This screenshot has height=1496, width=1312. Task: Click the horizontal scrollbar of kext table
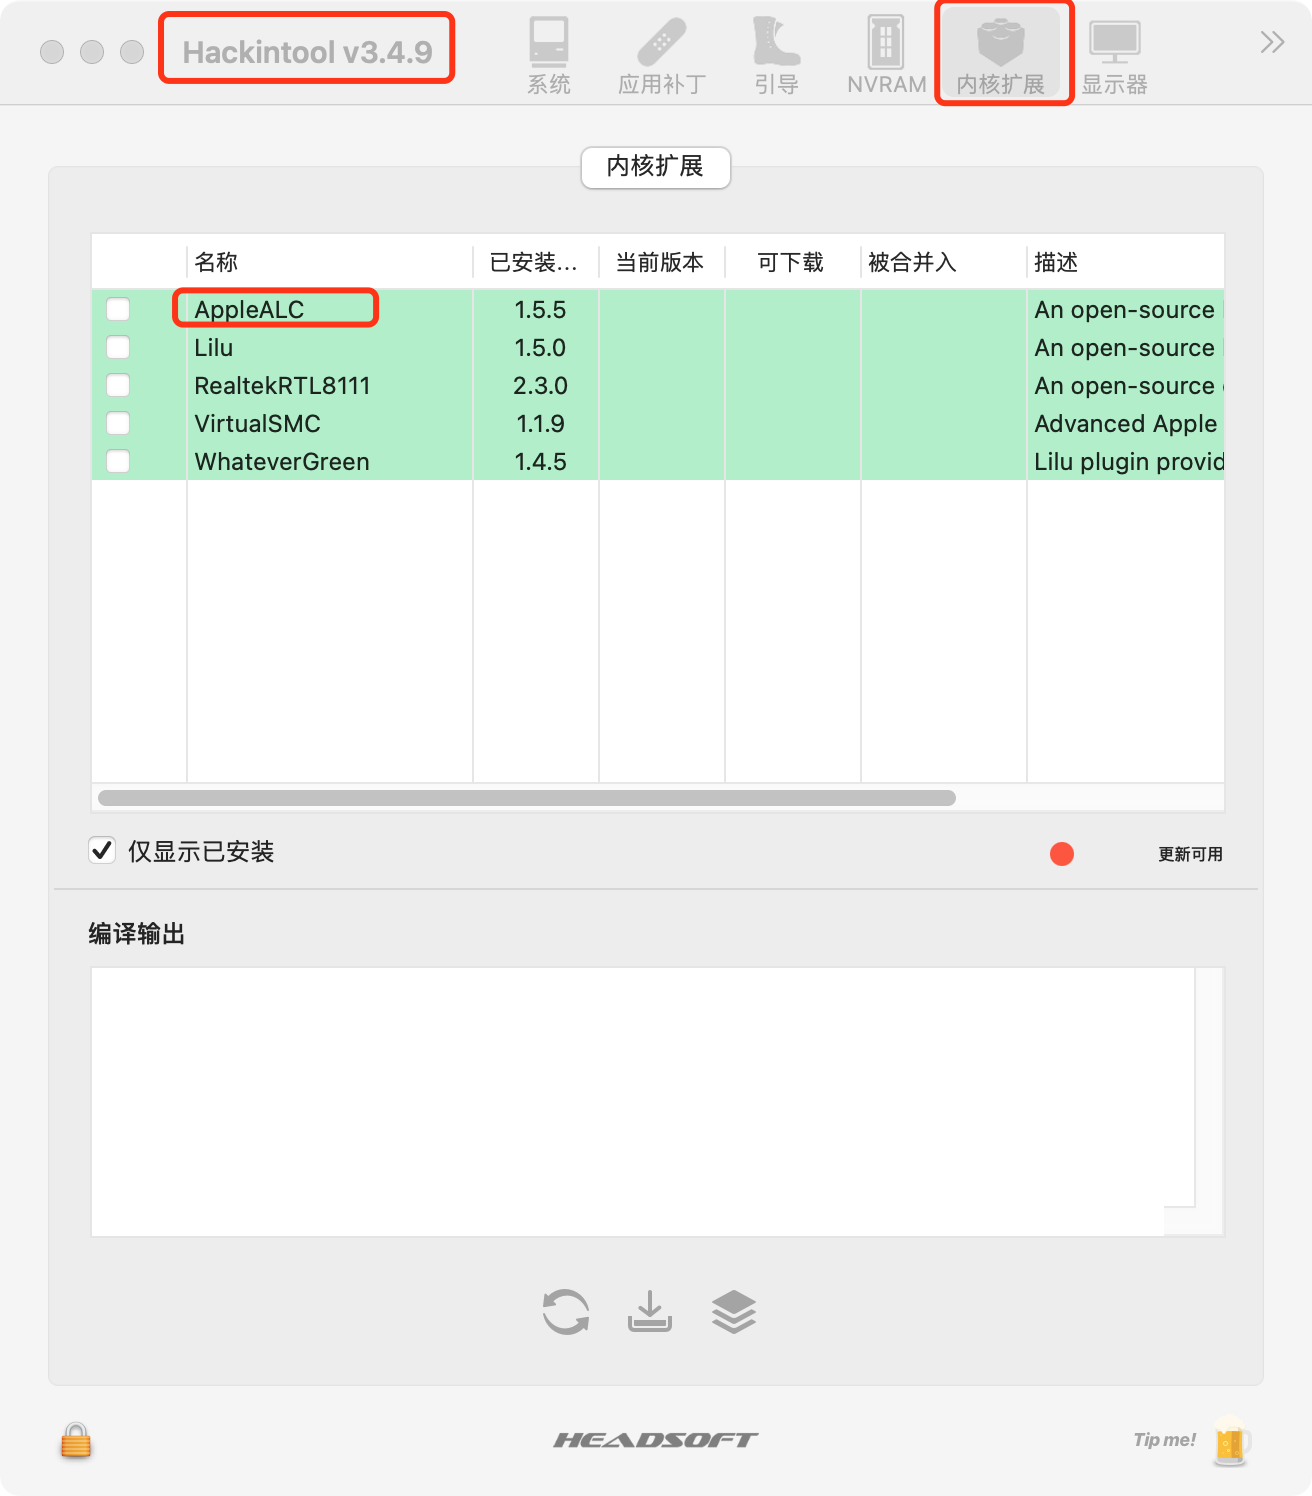point(527,798)
